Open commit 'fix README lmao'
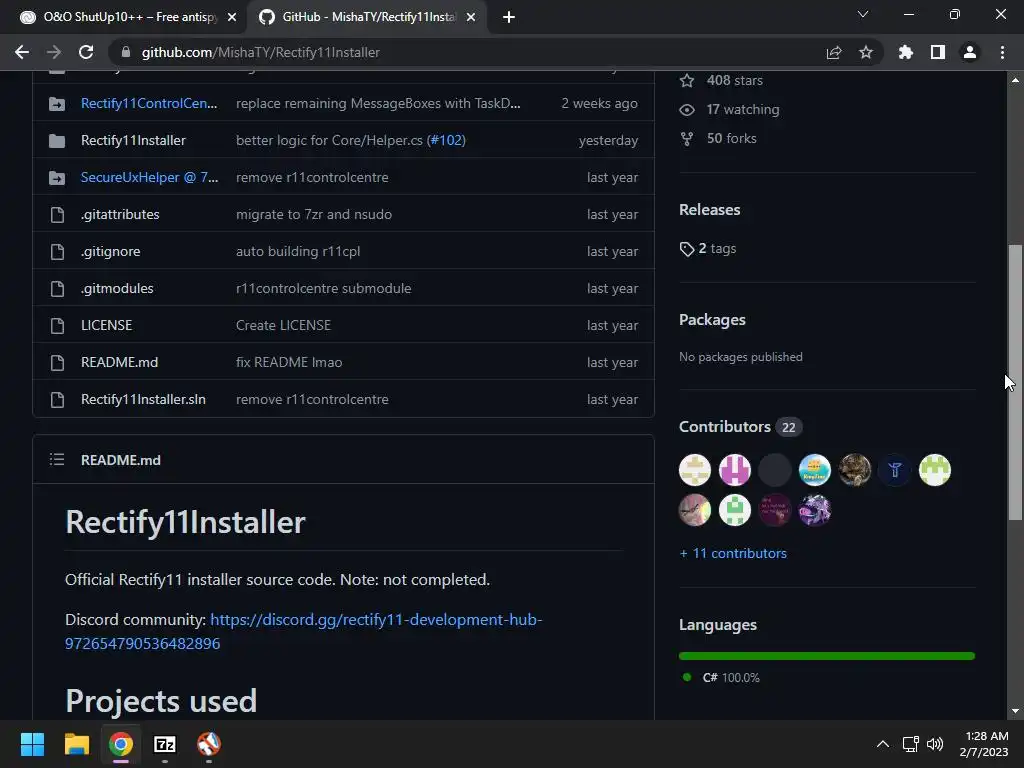1024x768 pixels. click(x=289, y=362)
